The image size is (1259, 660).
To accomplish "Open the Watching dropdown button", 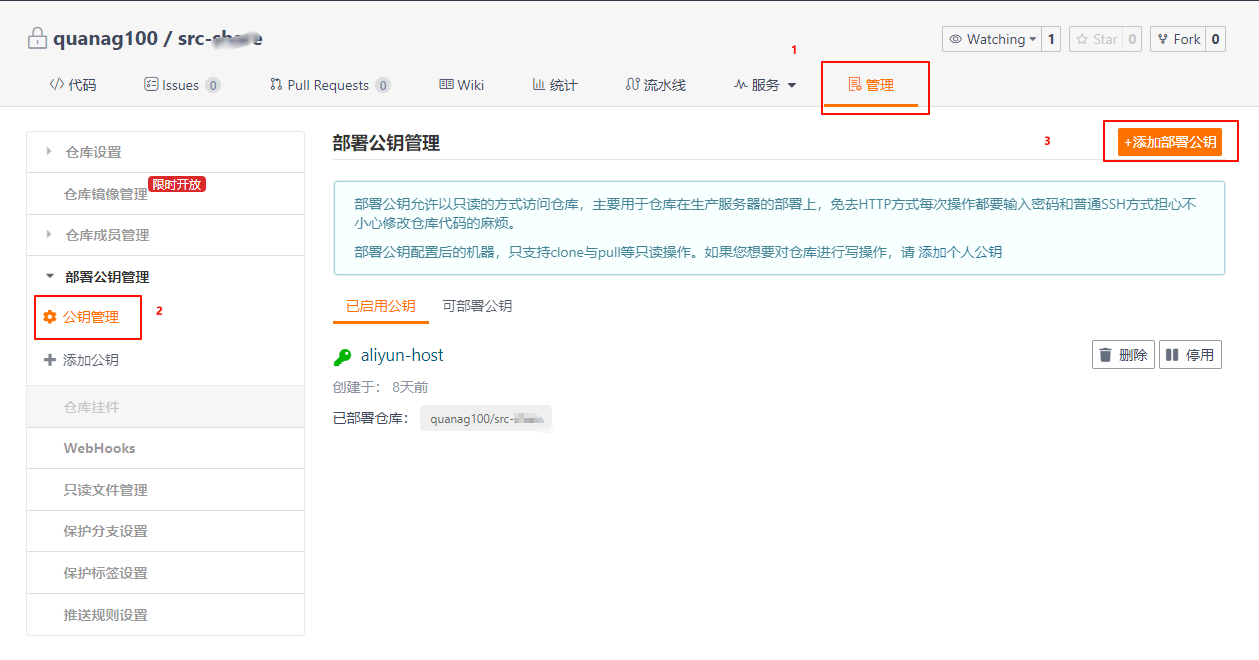I will [992, 39].
